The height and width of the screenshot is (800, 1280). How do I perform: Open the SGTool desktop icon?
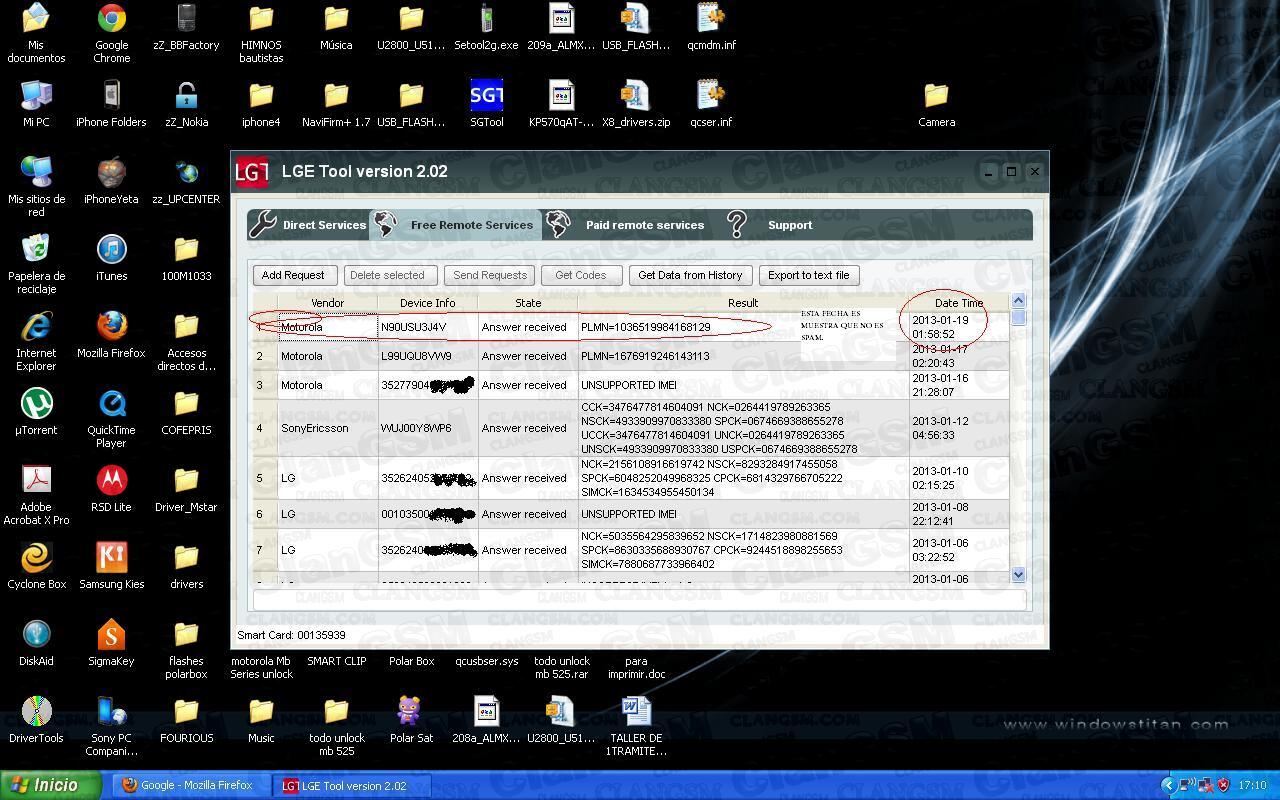click(486, 104)
